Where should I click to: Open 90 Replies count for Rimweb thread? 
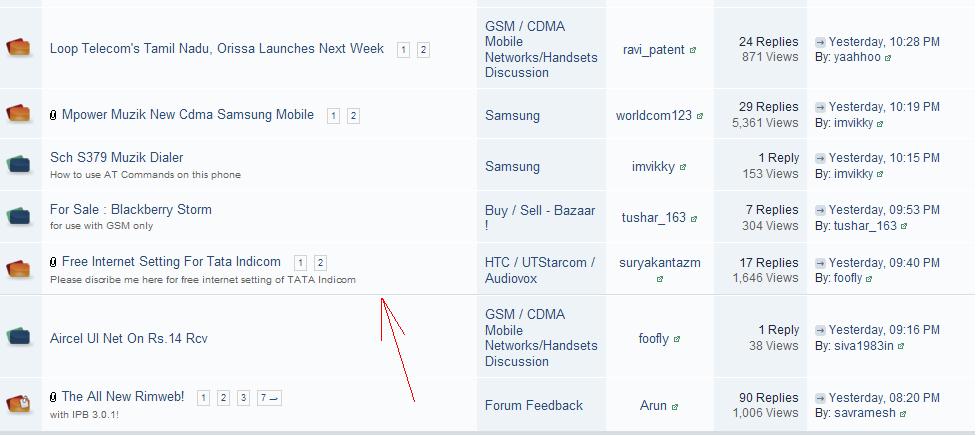click(x=768, y=397)
